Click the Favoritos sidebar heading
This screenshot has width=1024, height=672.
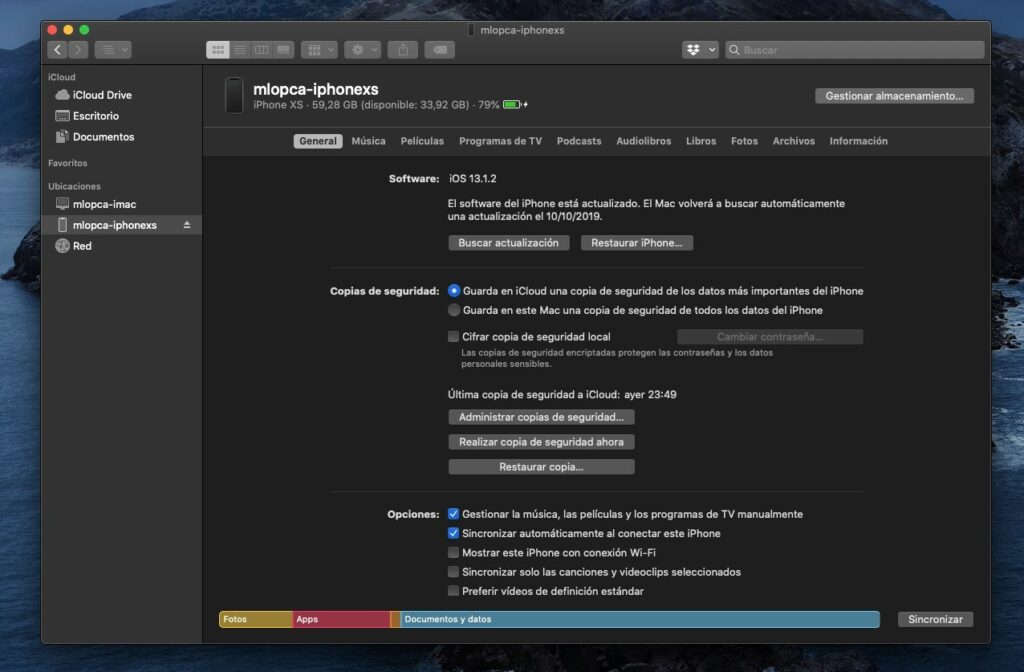tap(67, 163)
